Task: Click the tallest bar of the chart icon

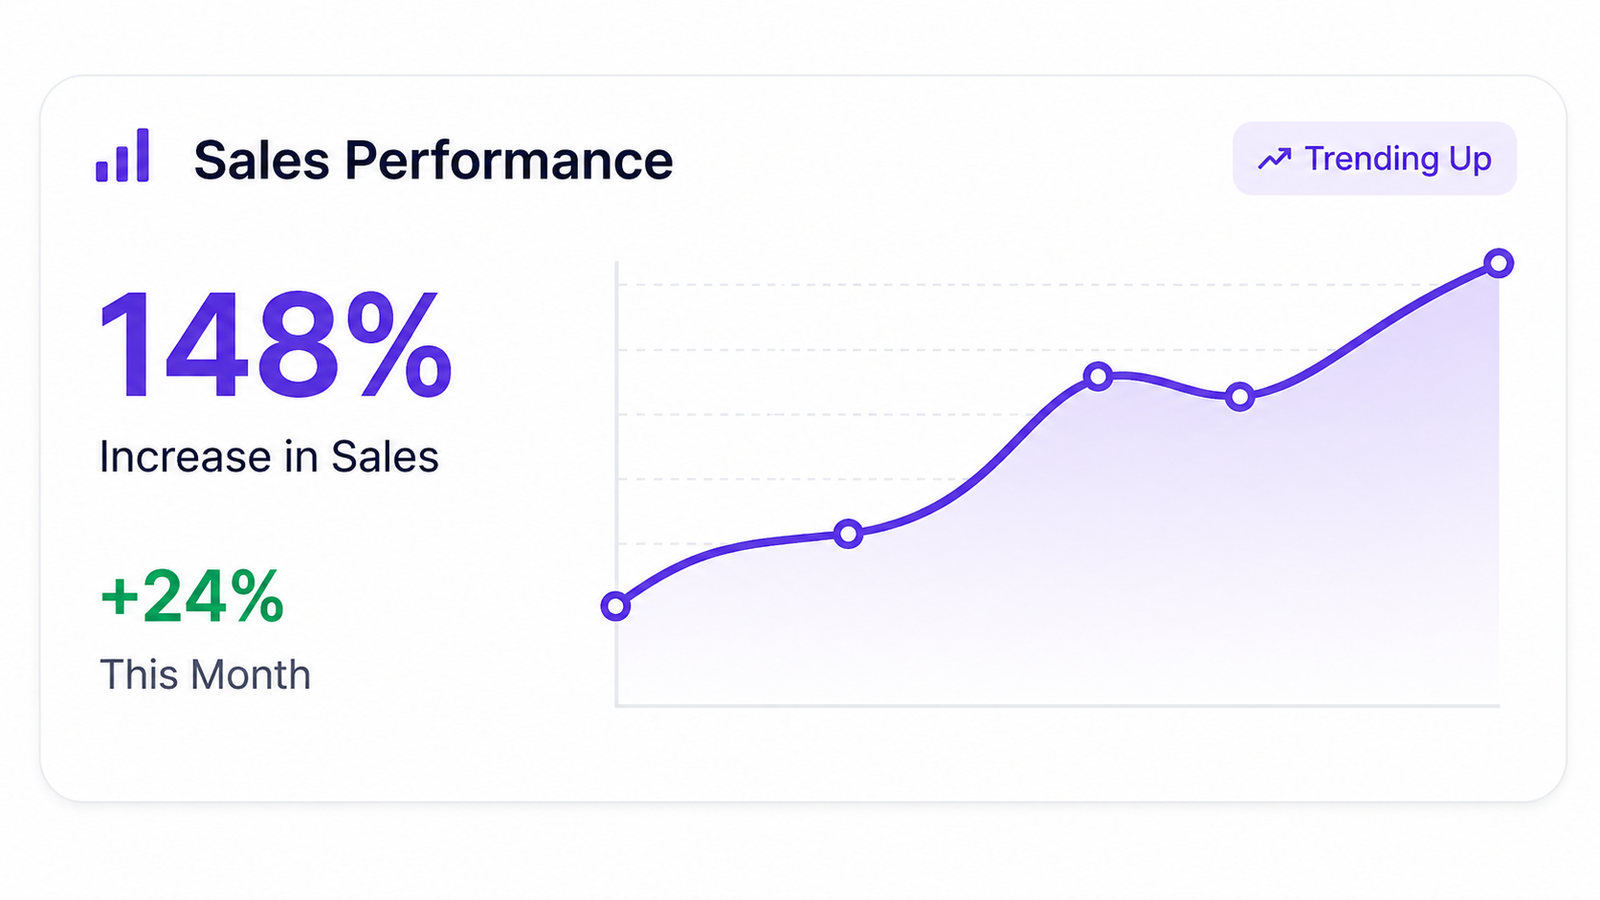Action: pyautogui.click(x=142, y=155)
